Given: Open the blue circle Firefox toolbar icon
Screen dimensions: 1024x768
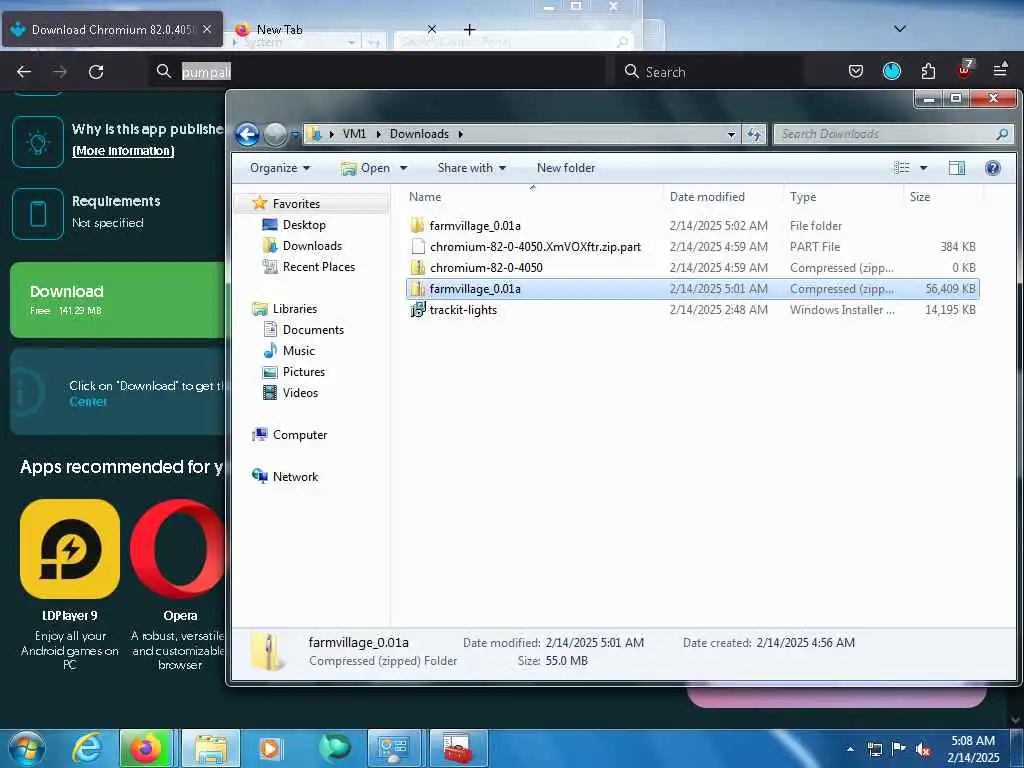Looking at the screenshot, I should [x=892, y=71].
